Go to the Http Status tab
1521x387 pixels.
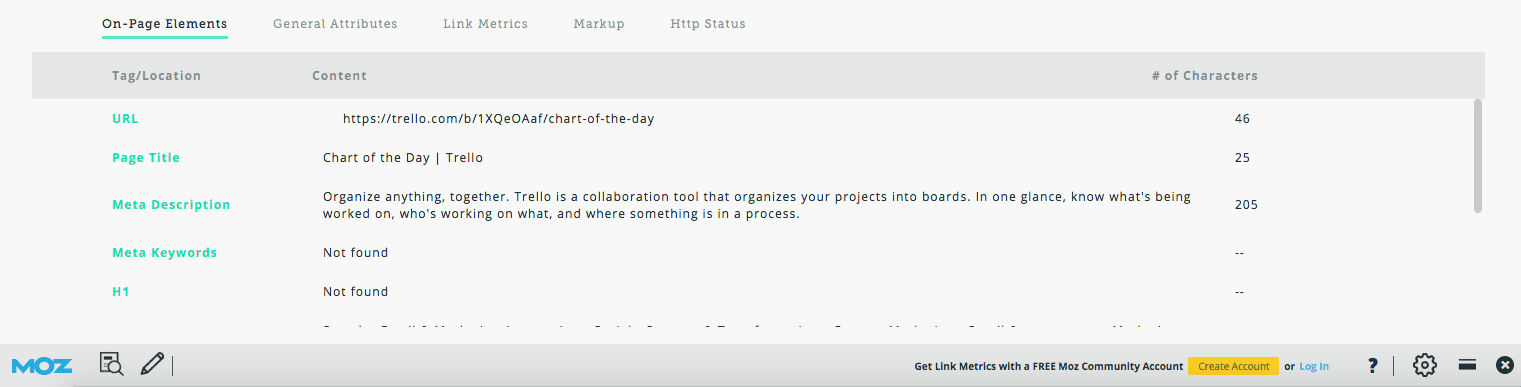click(708, 23)
